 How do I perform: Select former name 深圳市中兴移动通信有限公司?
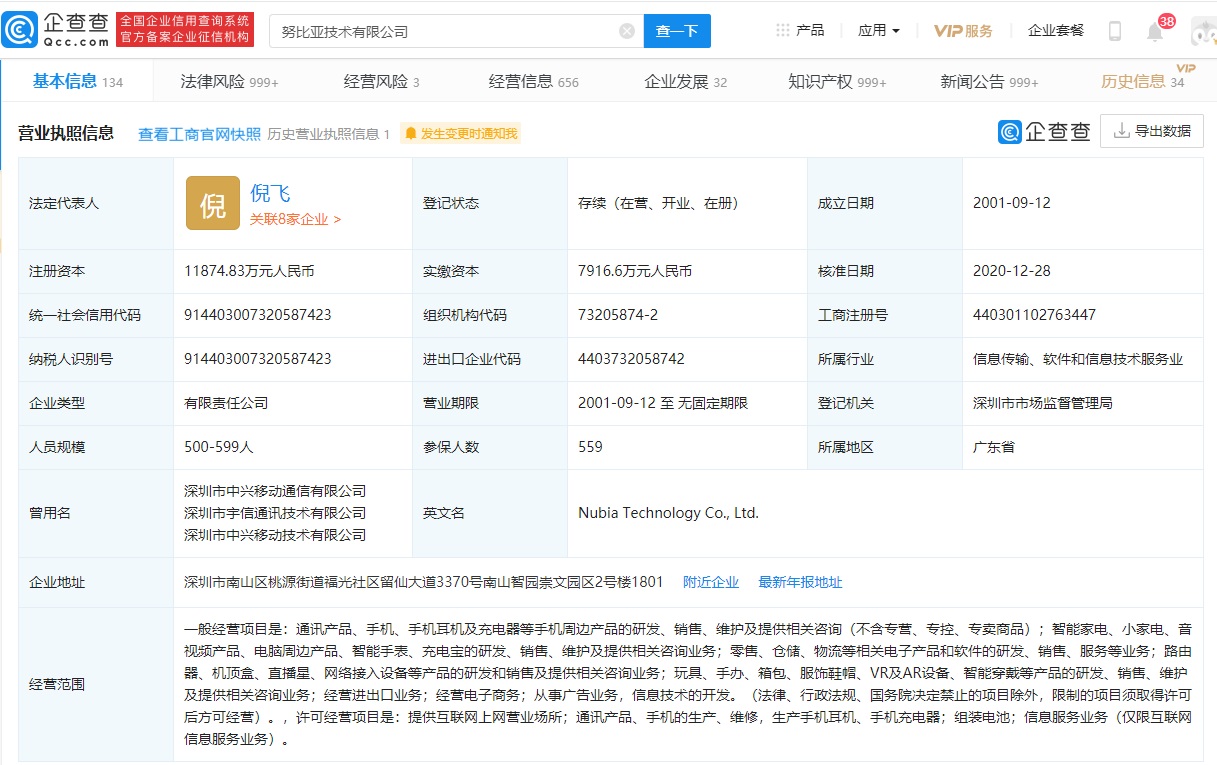[275, 491]
